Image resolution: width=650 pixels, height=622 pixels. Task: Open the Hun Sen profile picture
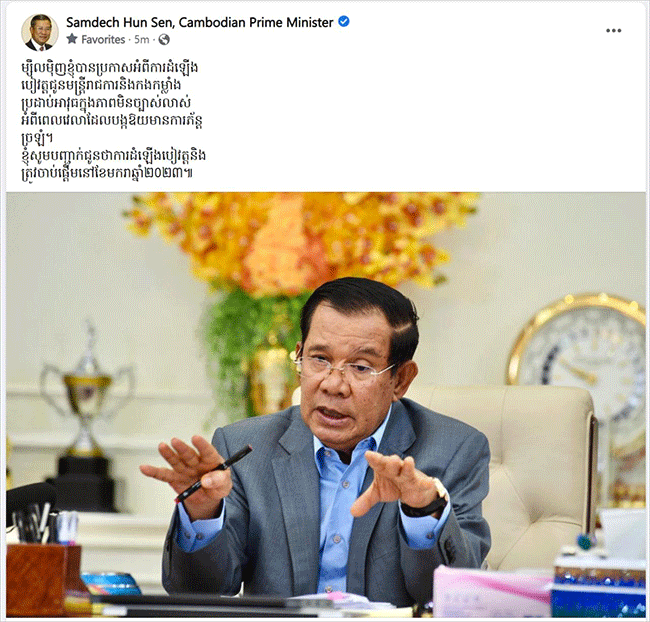point(40,32)
